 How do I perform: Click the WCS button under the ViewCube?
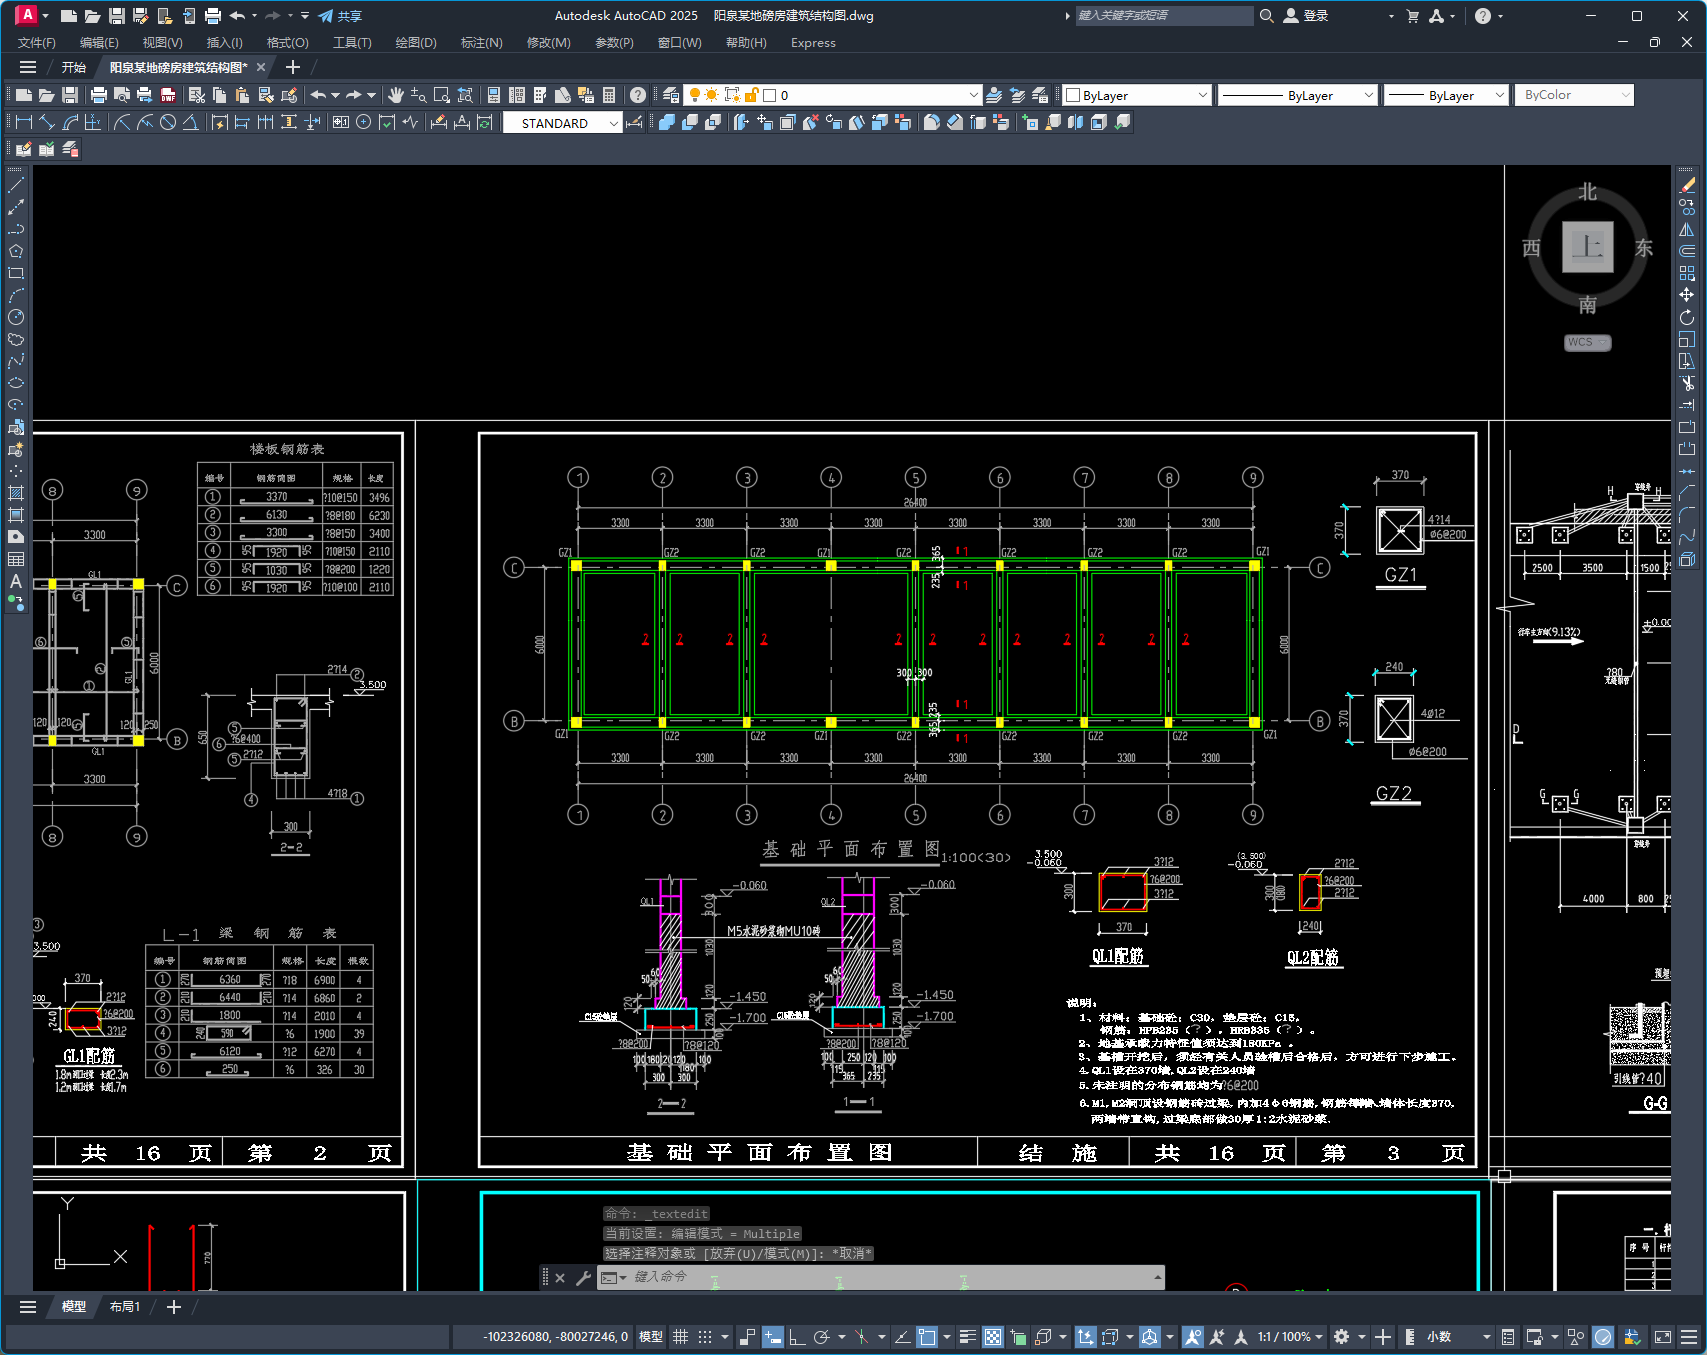pyautogui.click(x=1587, y=342)
